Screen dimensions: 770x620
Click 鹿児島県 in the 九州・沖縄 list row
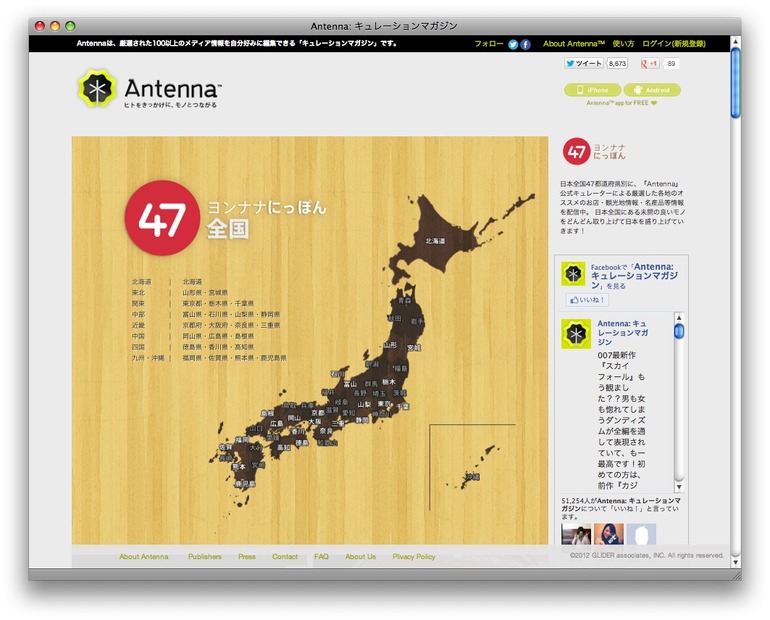274,358
